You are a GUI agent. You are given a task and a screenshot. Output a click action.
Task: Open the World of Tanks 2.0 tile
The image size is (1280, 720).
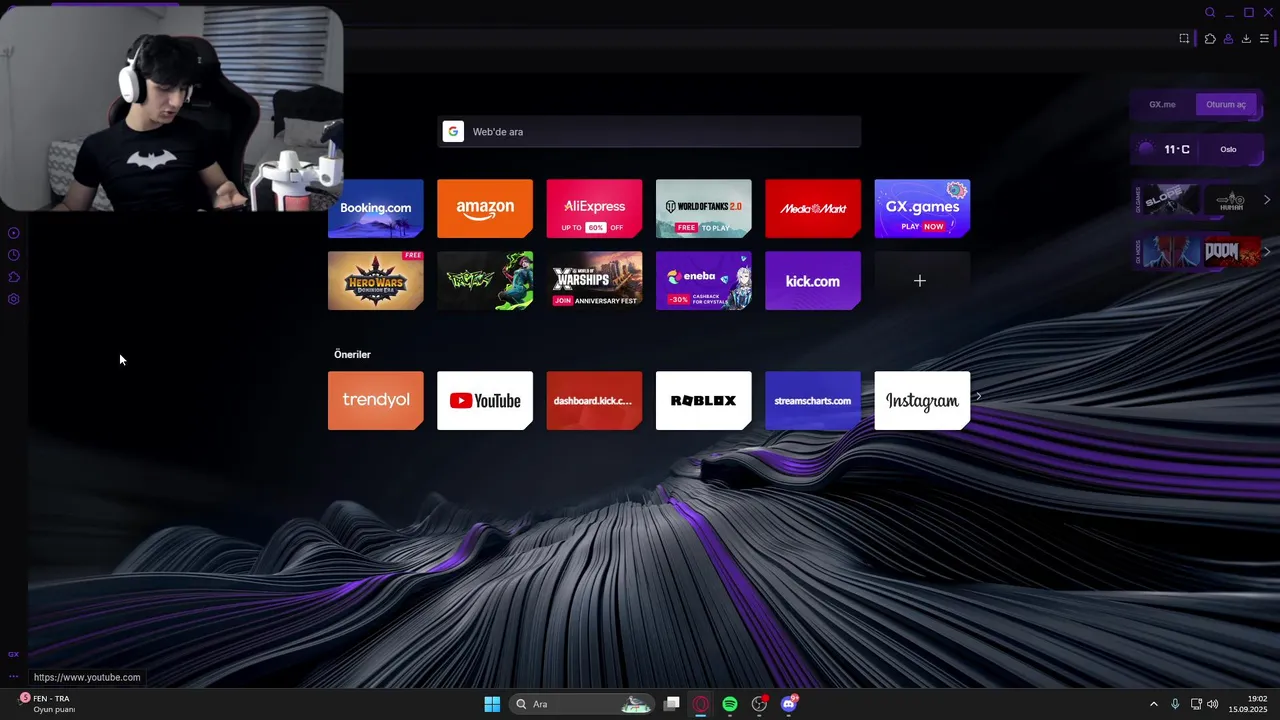[704, 208]
